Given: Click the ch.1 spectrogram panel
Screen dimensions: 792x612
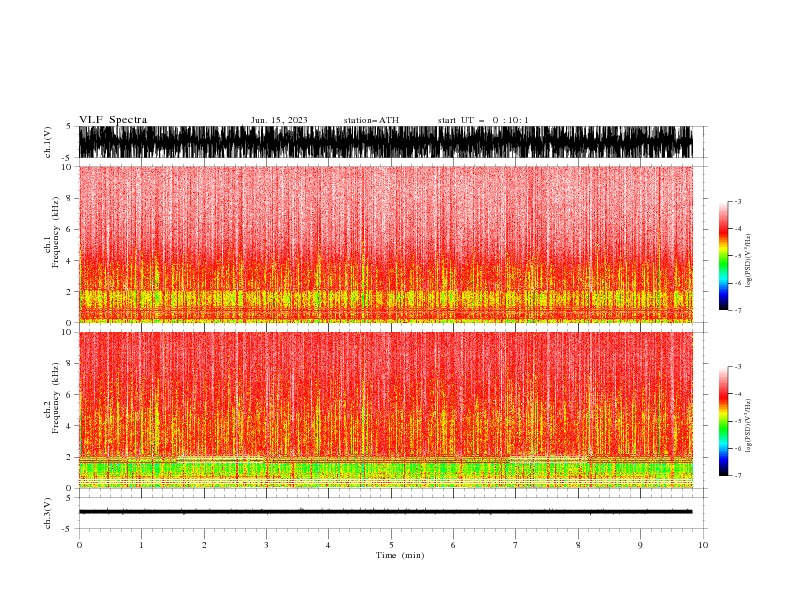Looking at the screenshot, I should click(385, 244).
